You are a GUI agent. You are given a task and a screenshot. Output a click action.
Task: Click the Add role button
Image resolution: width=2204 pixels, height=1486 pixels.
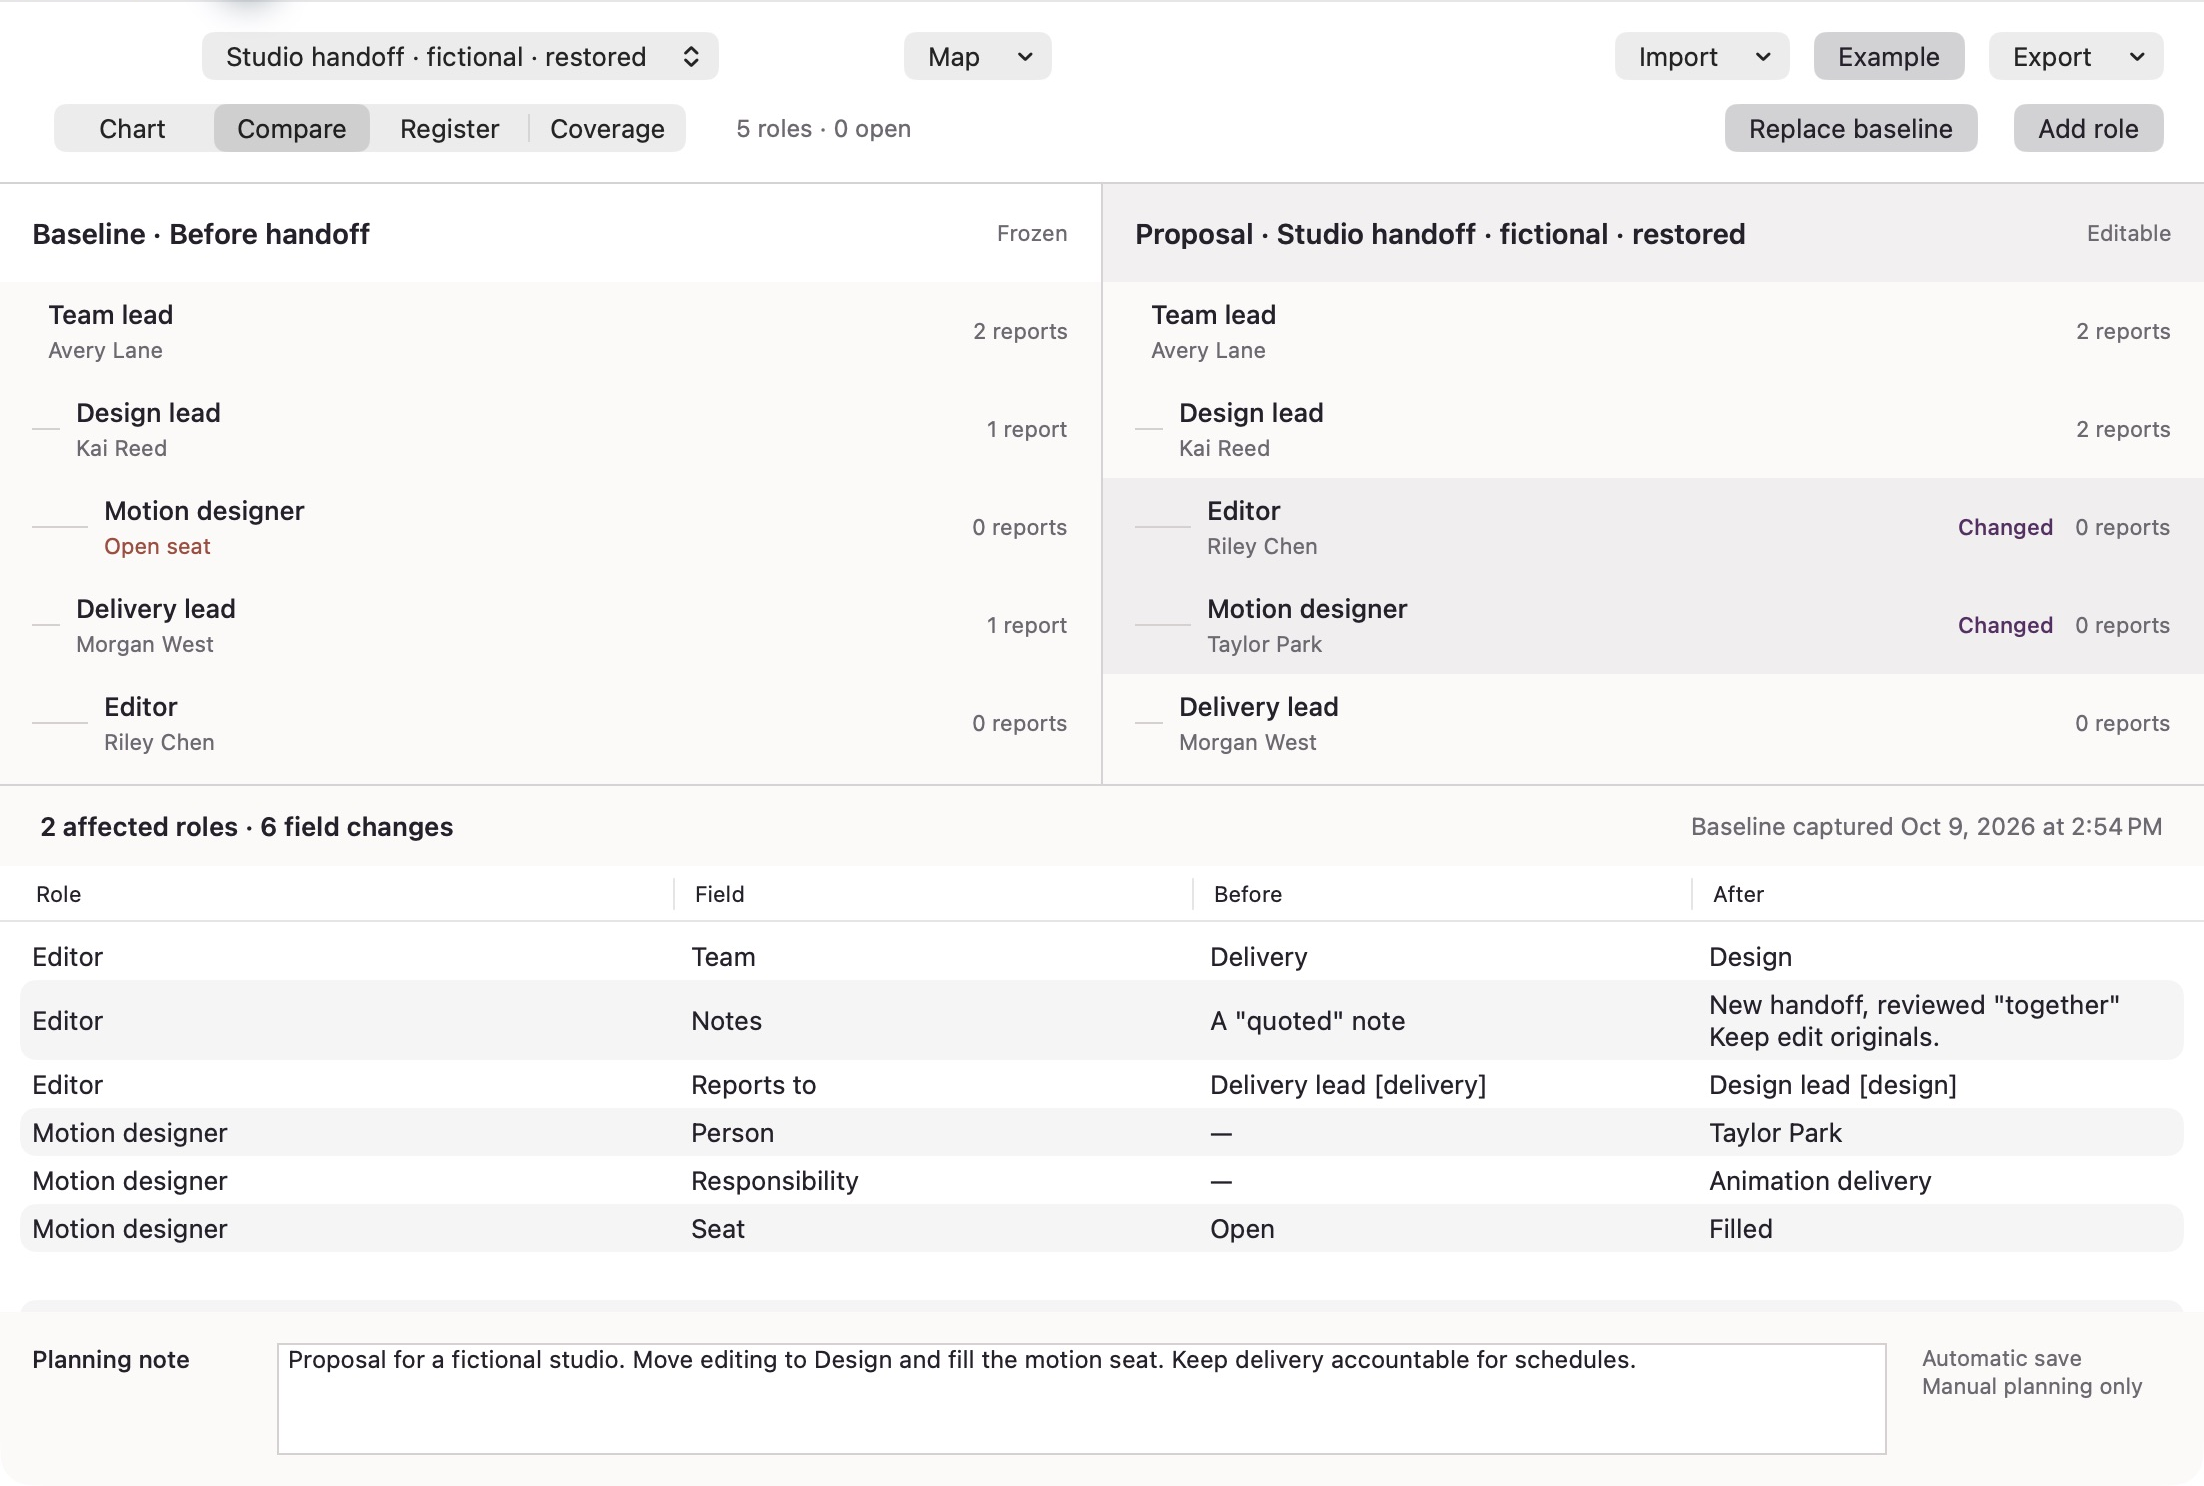pos(2088,128)
